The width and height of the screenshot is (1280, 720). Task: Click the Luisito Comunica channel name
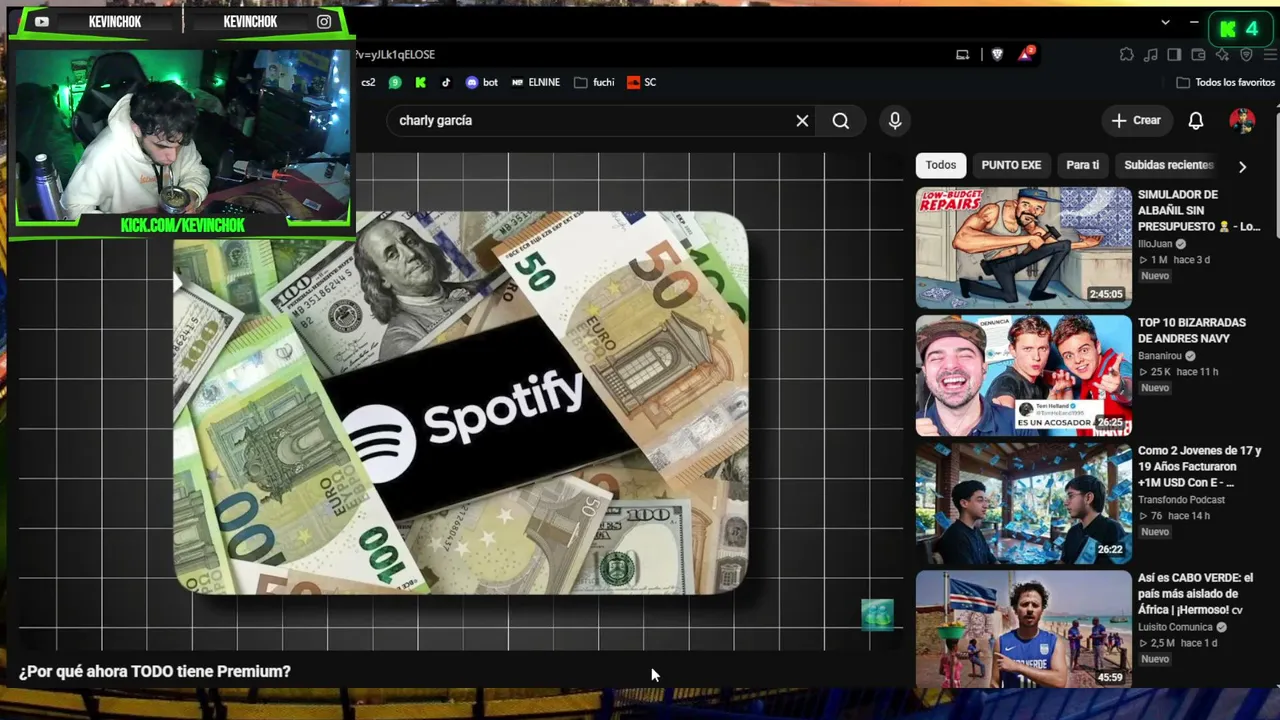[x=1174, y=628]
